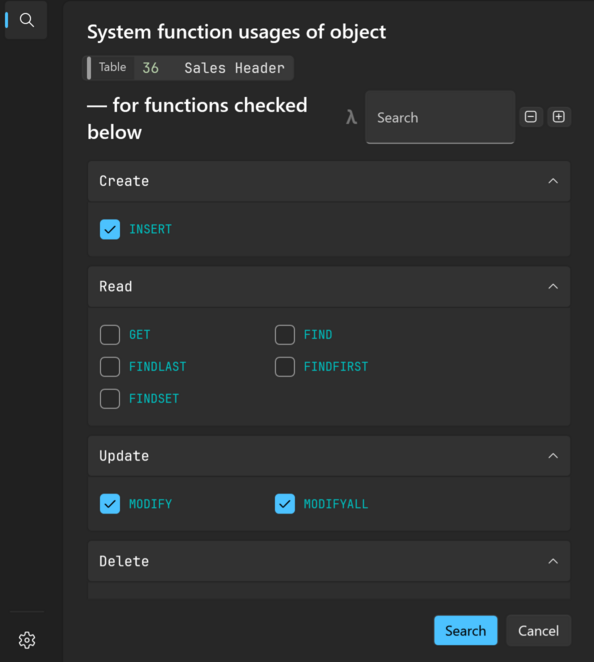The height and width of the screenshot is (662, 594).
Task: Check the FIND checkbox
Action: pos(285,335)
